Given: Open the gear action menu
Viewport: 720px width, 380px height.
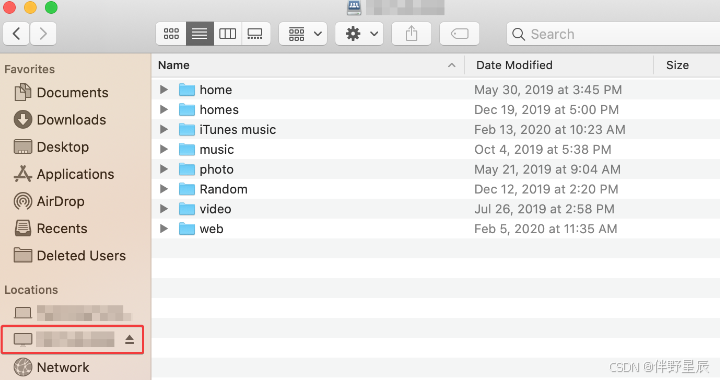Looking at the screenshot, I should [x=359, y=34].
